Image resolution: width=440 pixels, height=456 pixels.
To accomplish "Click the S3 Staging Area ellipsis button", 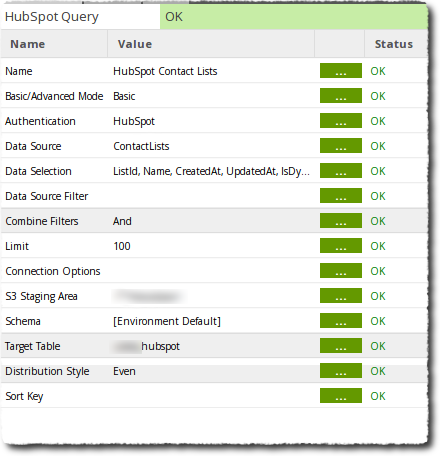I will [341, 296].
